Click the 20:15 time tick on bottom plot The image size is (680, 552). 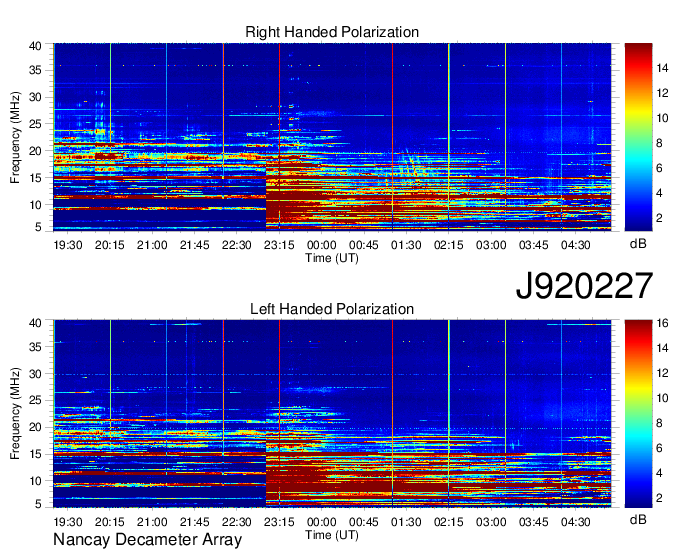point(110,522)
